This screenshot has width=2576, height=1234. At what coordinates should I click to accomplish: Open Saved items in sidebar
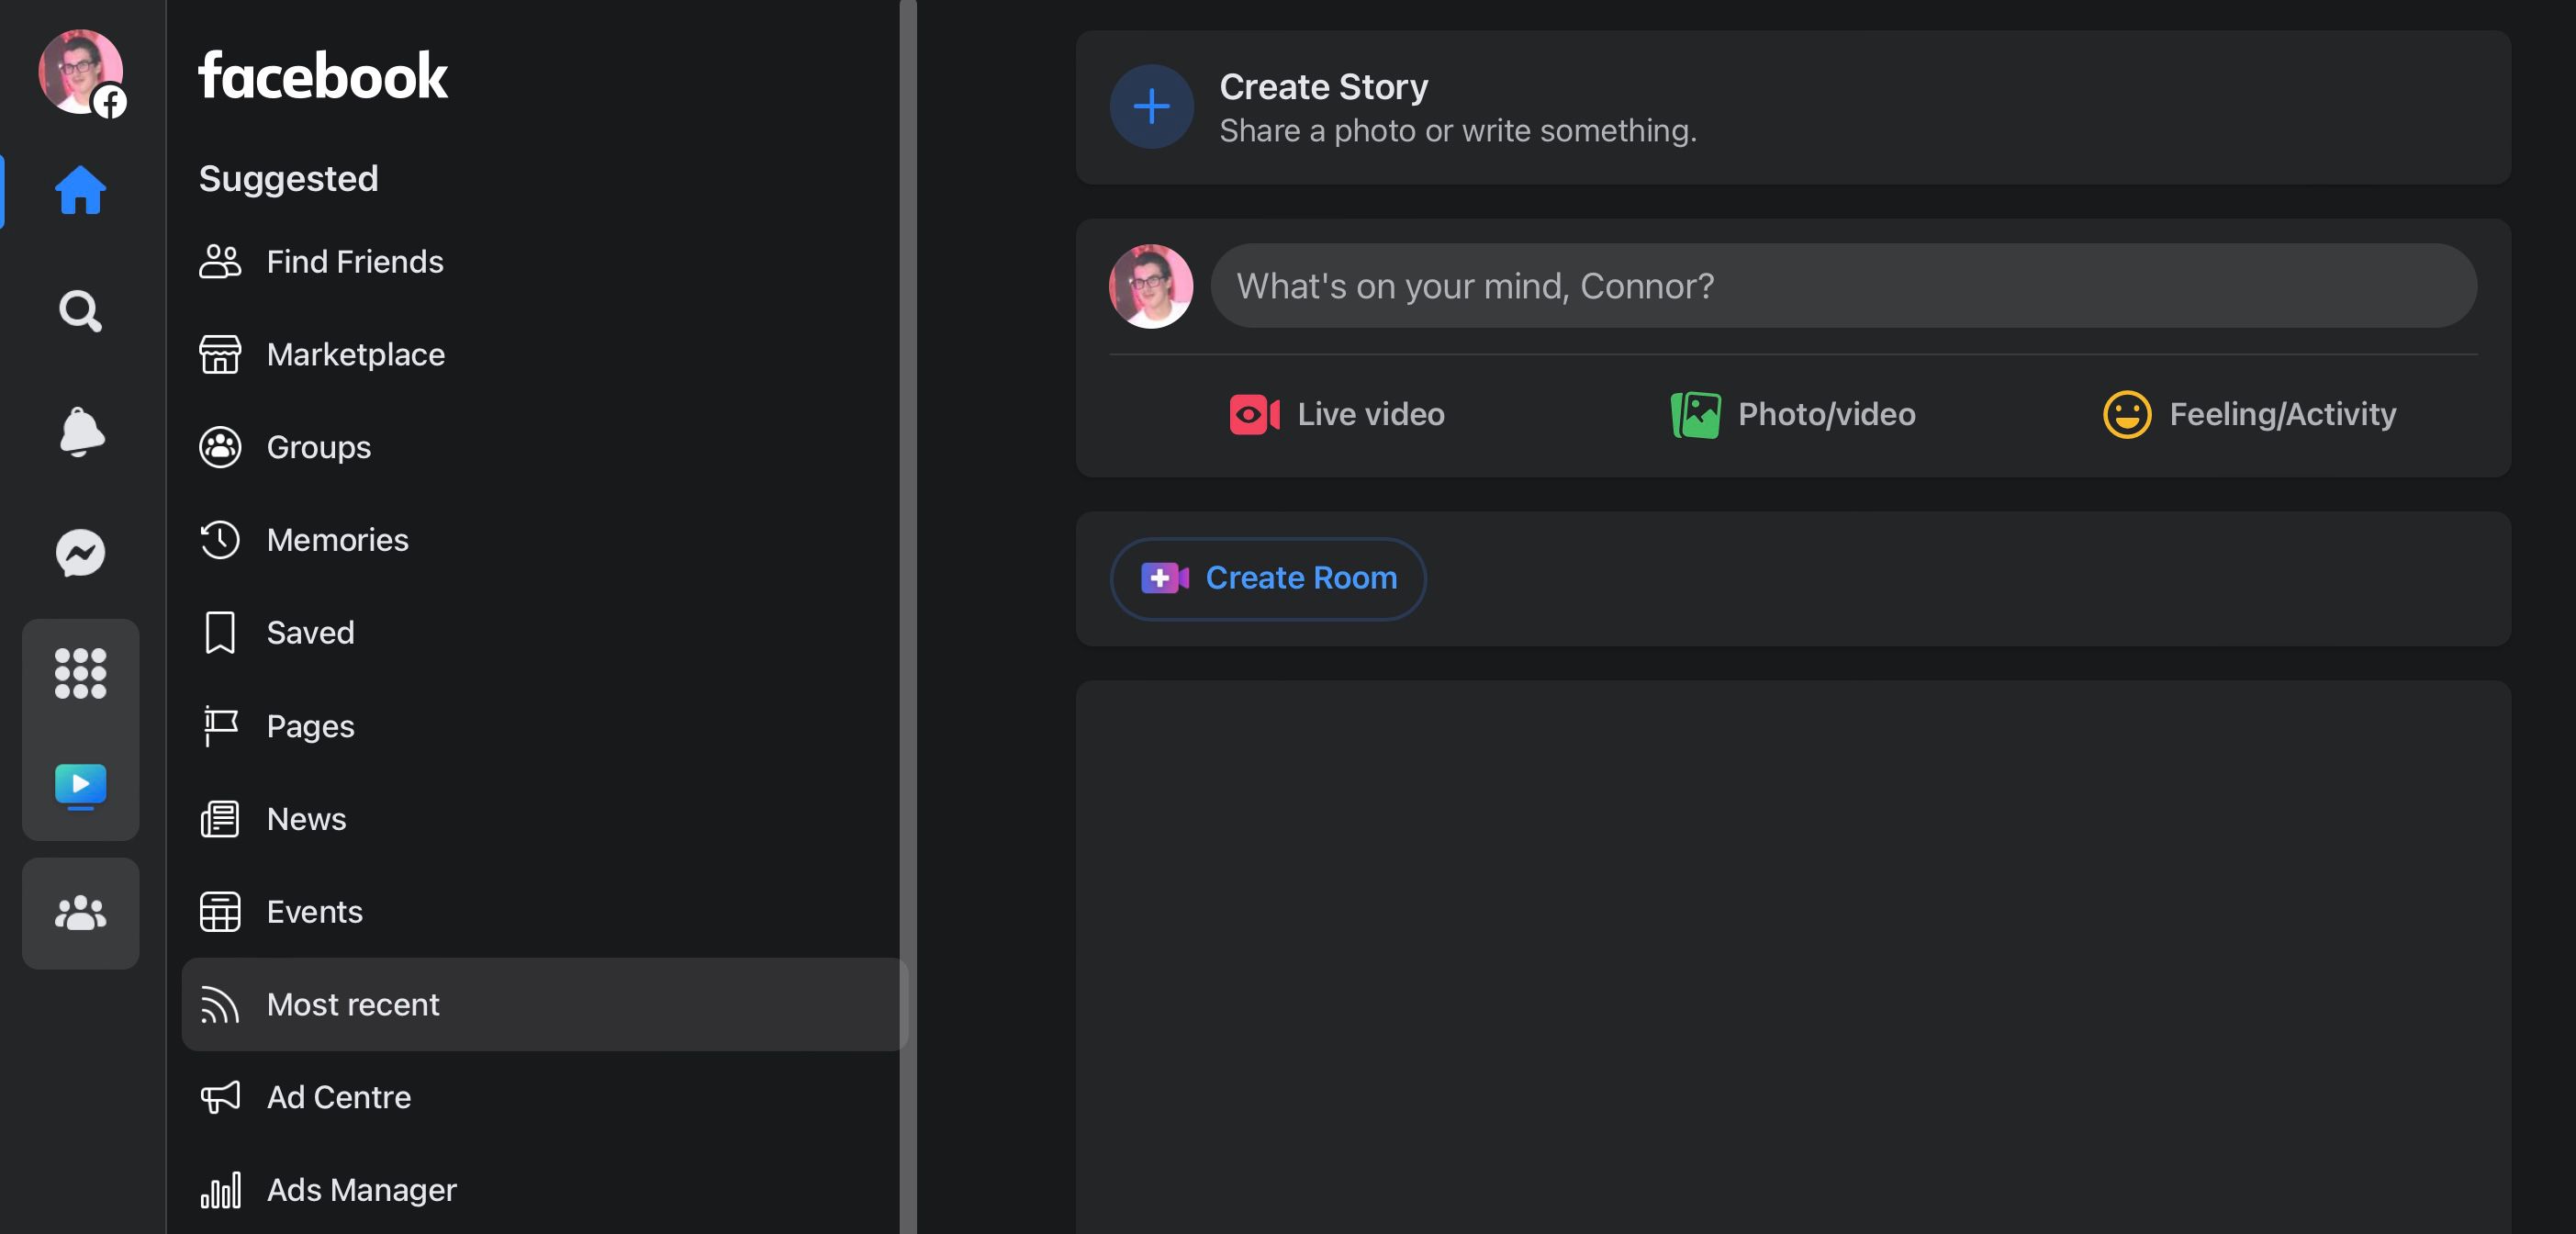pyautogui.click(x=310, y=632)
